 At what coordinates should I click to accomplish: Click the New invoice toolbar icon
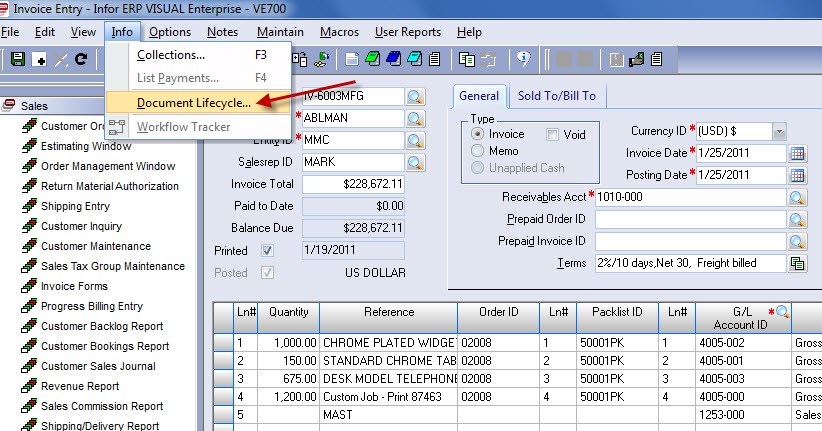(x=39, y=59)
